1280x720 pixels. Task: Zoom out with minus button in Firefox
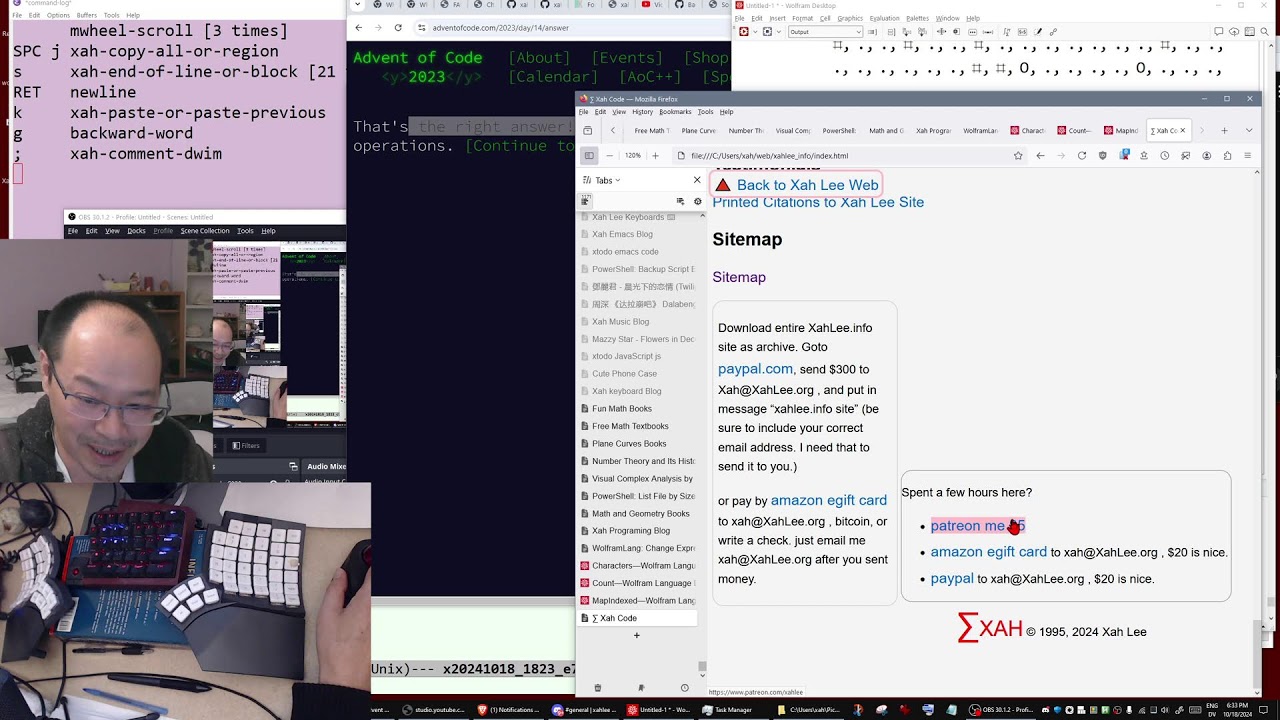click(x=609, y=156)
